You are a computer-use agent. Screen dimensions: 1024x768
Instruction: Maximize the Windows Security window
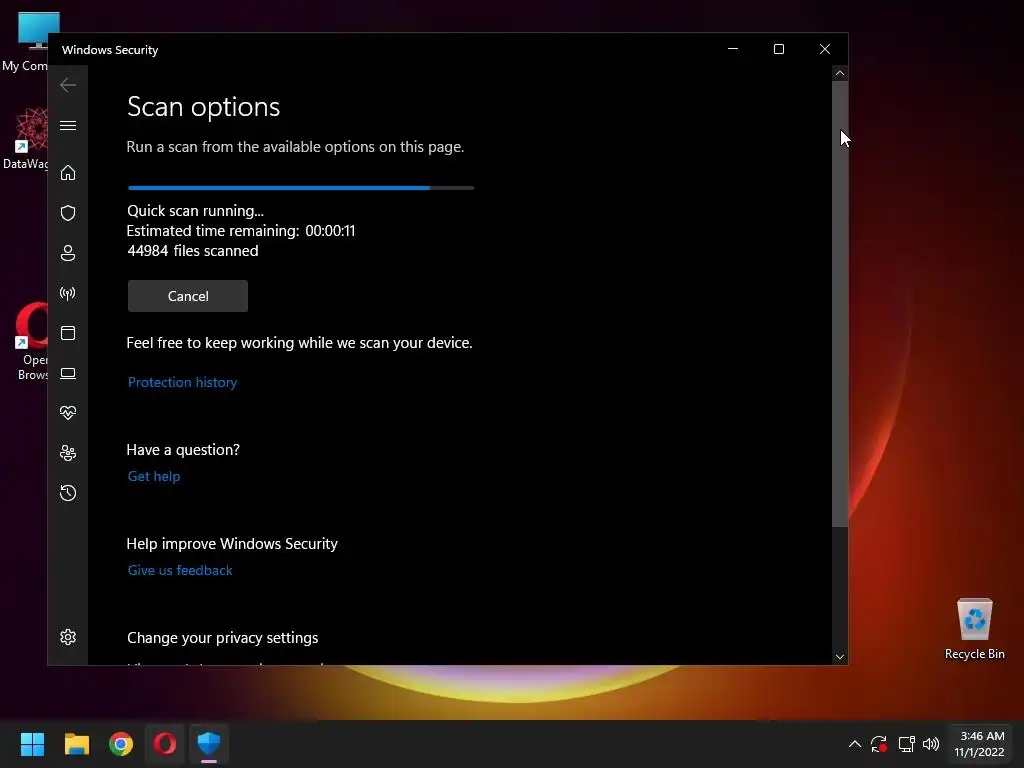click(778, 49)
